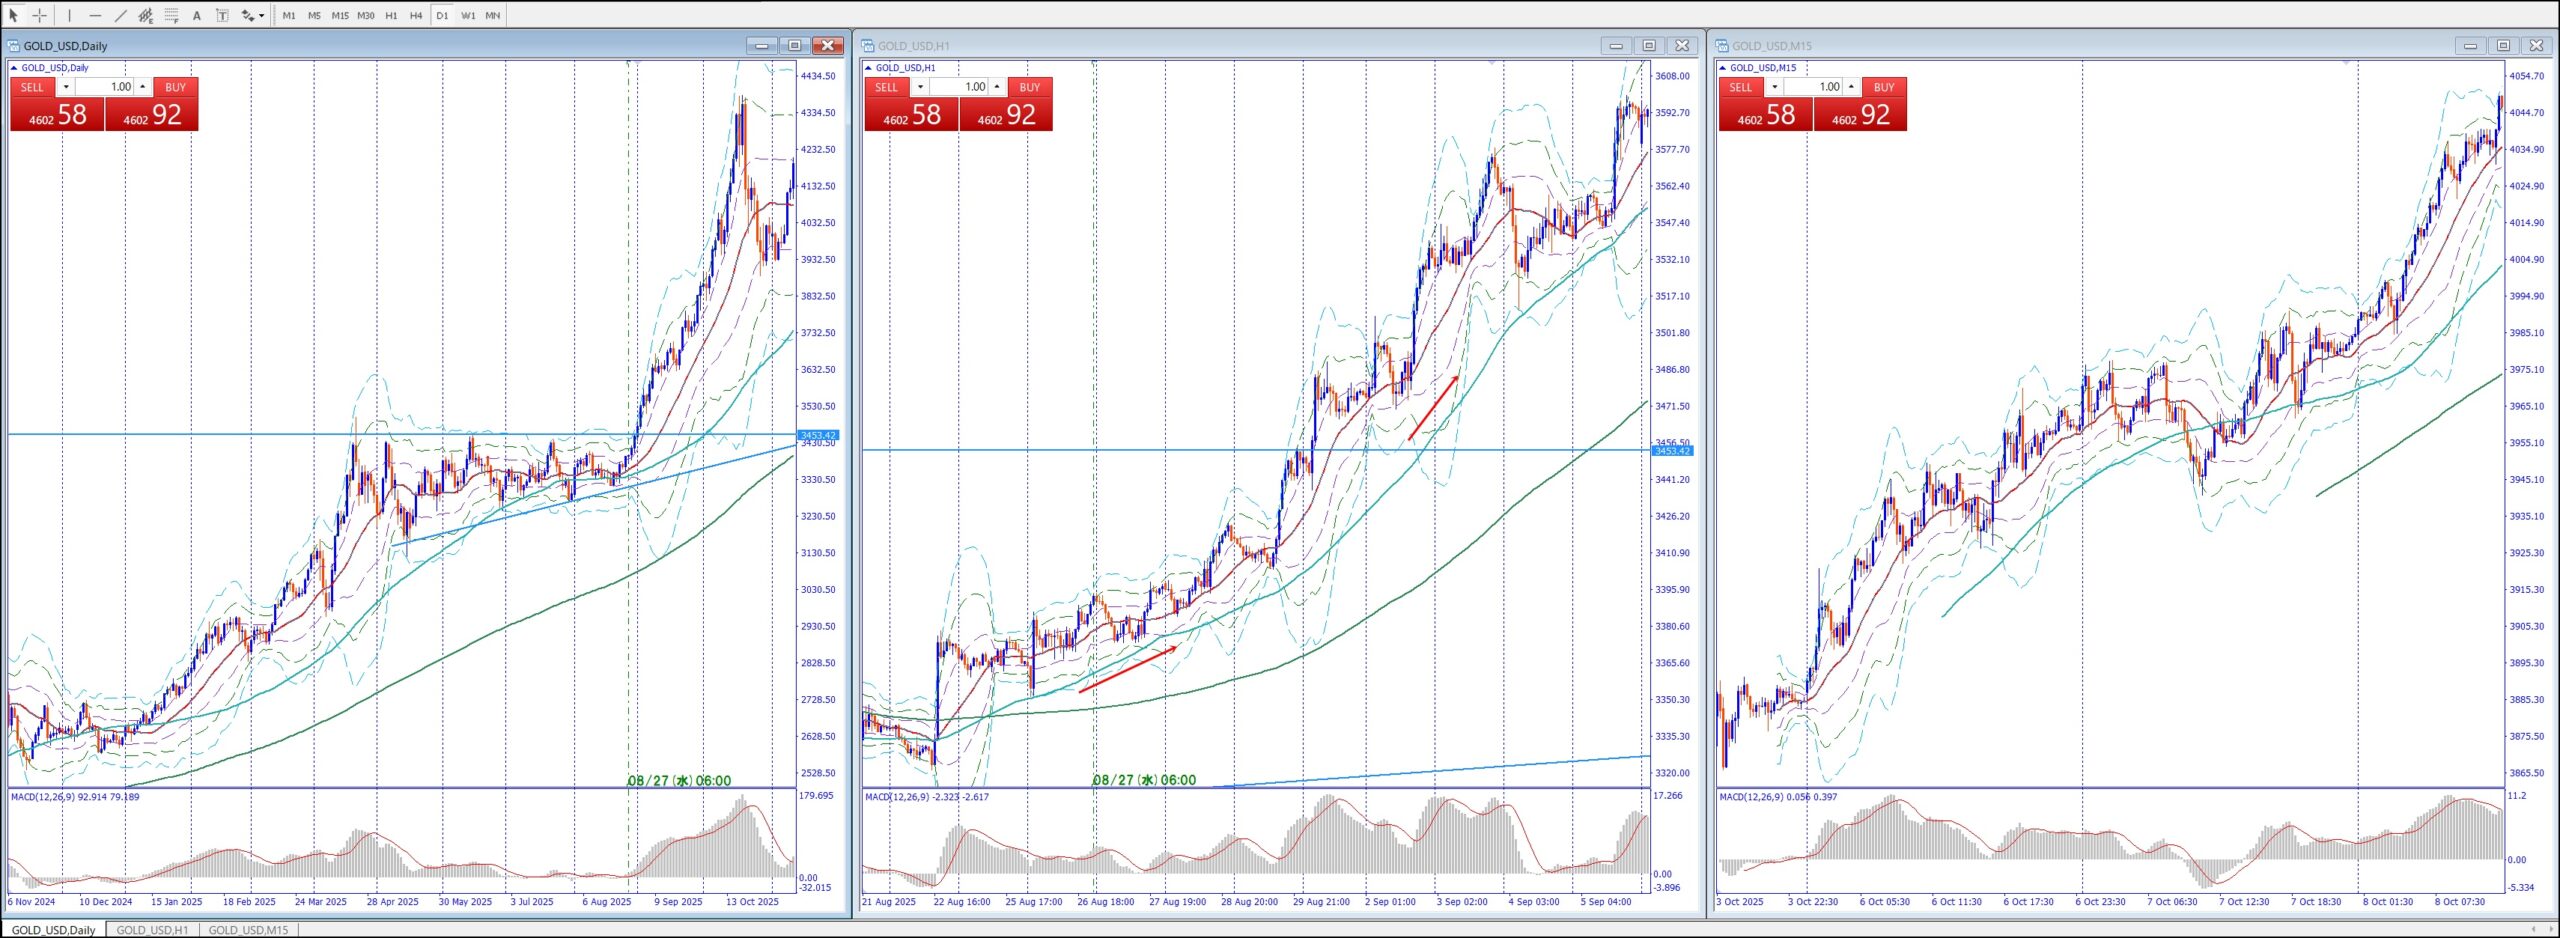Switch to GOLD_USD,H1 tab at bottom
The width and height of the screenshot is (2560, 938).
pos(152,930)
